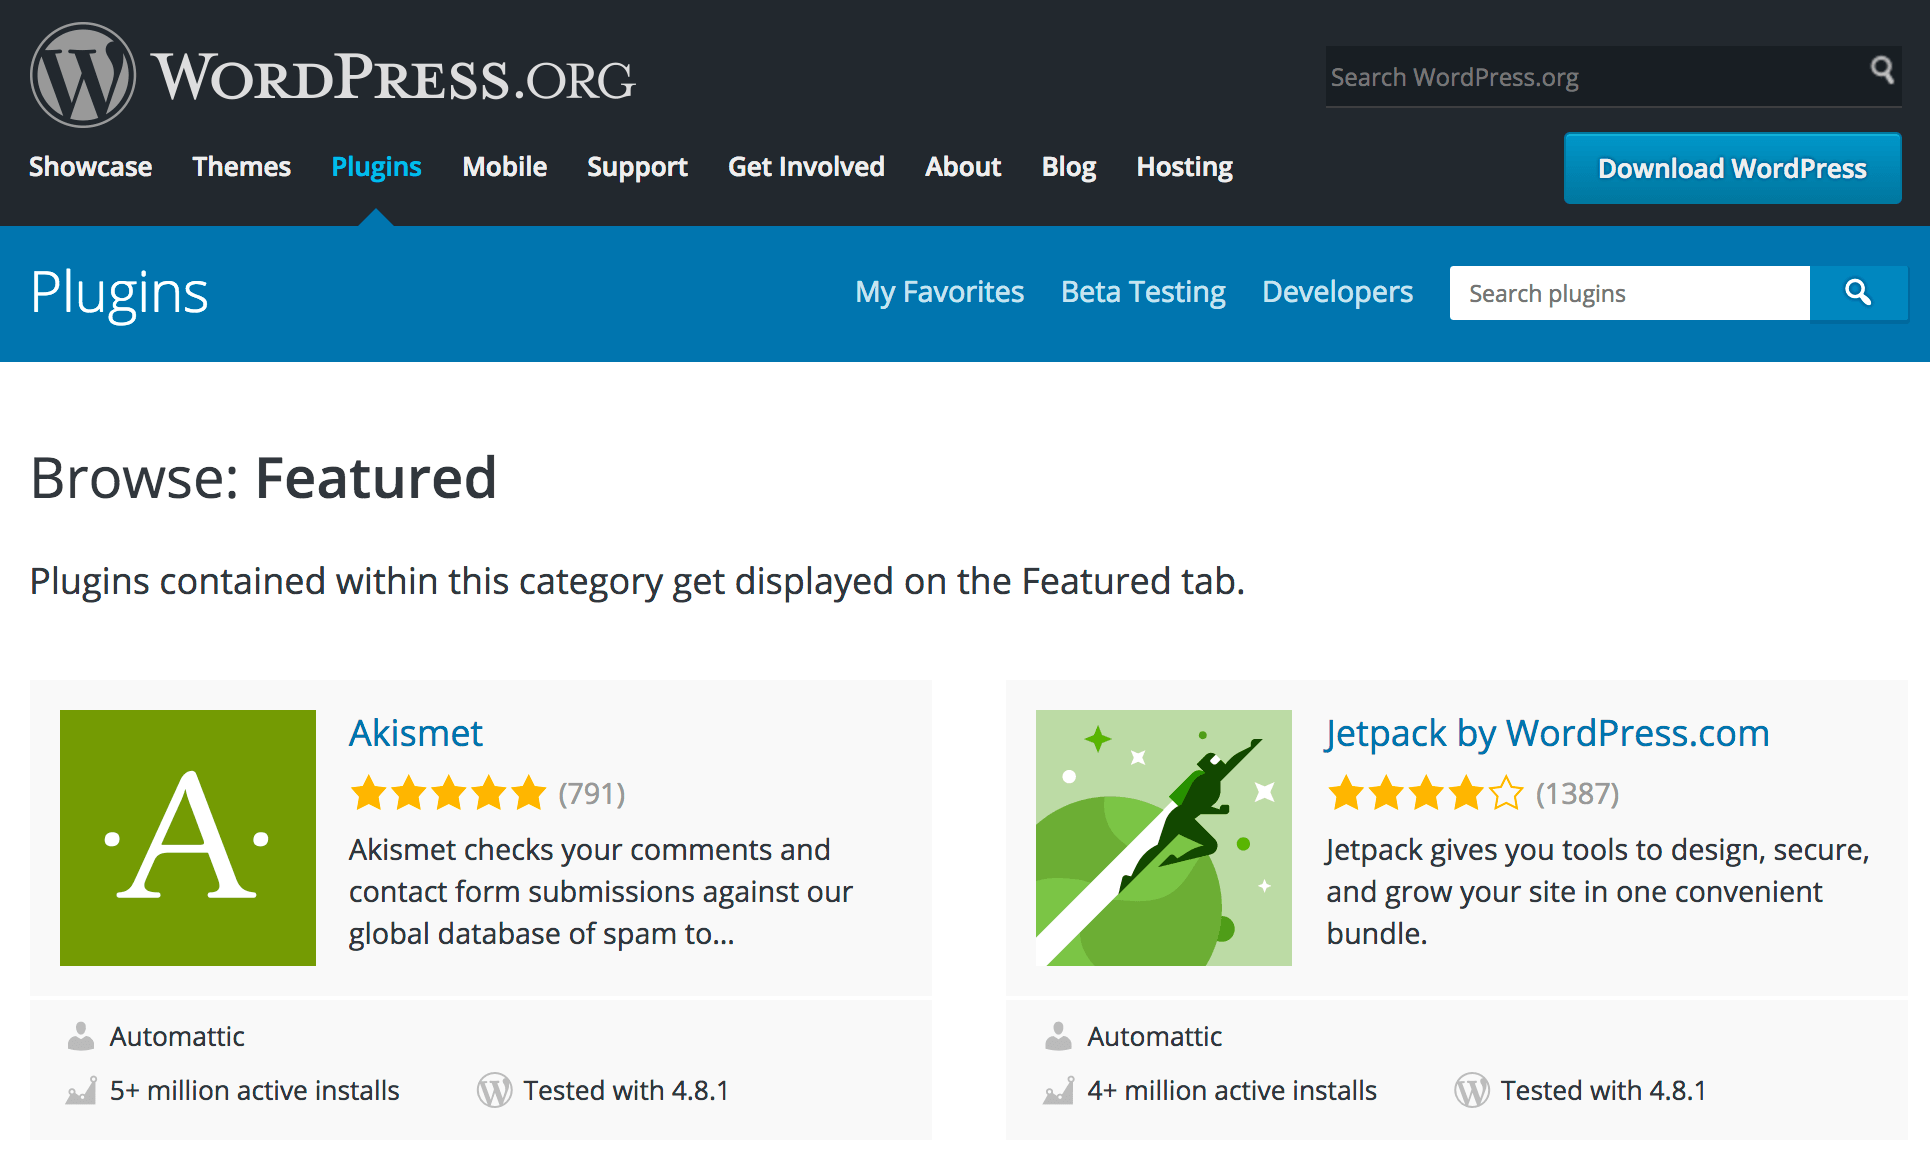Open the Jetpack plugin thumbnail image
1930x1162 pixels.
tap(1164, 838)
